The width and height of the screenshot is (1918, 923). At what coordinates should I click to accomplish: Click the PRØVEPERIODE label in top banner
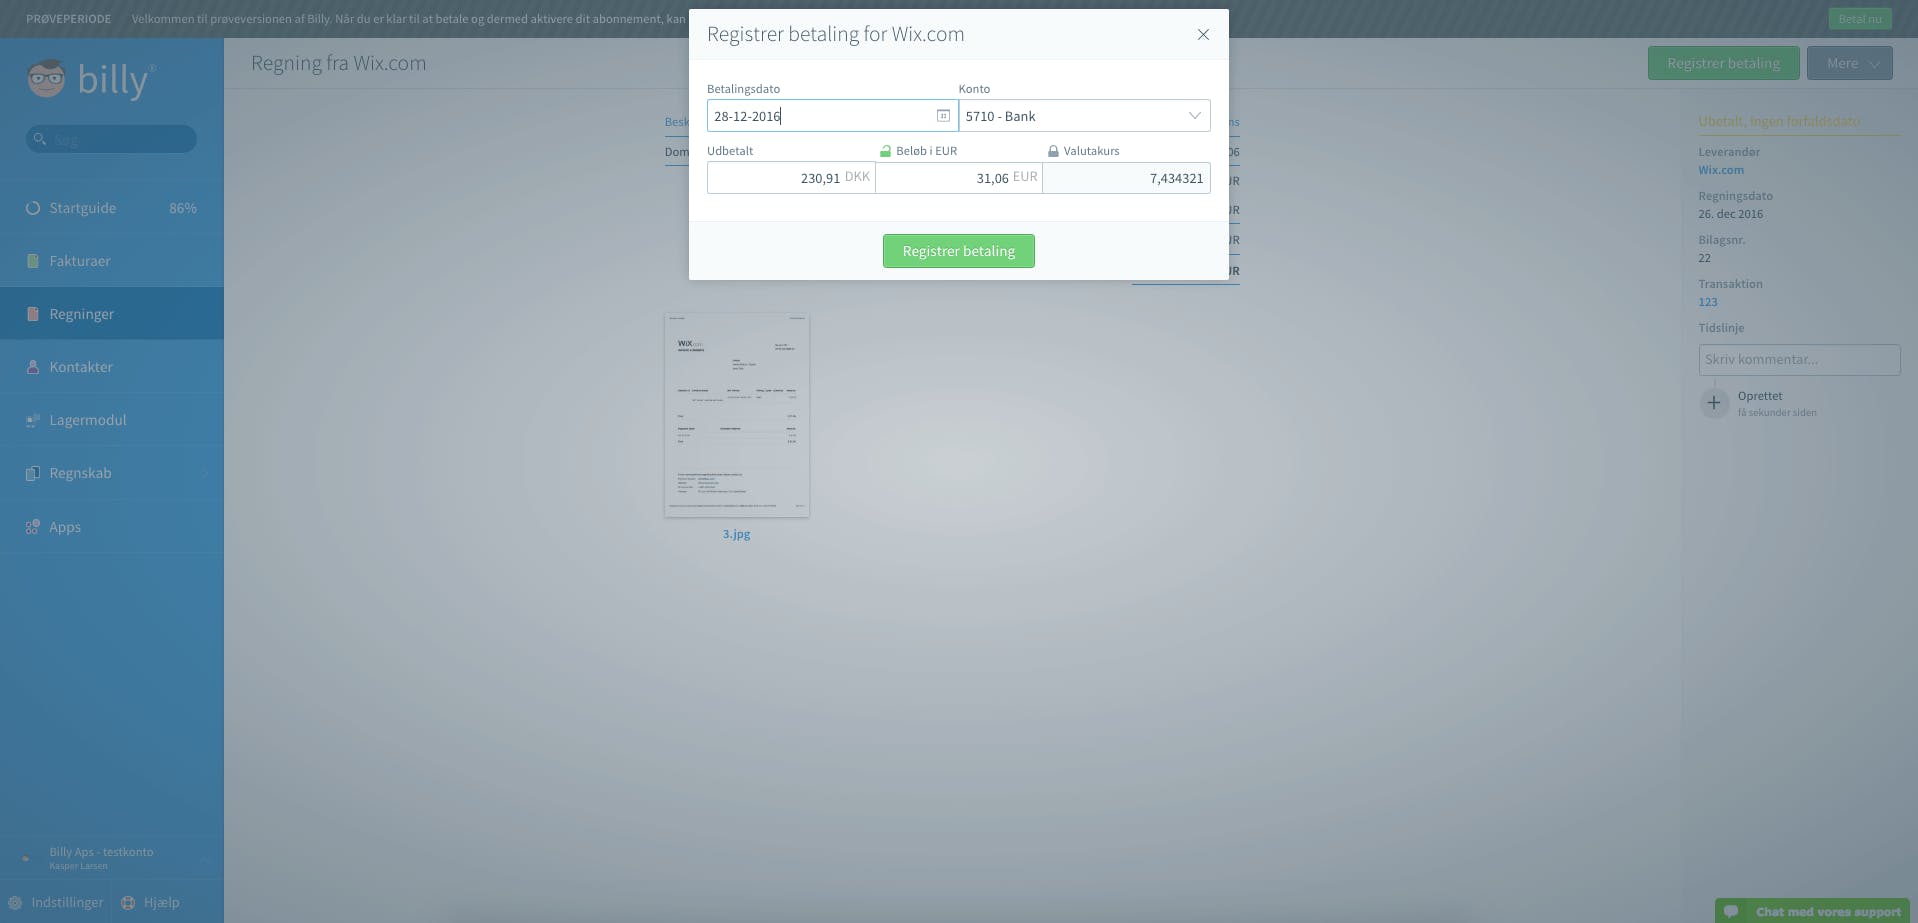point(68,19)
